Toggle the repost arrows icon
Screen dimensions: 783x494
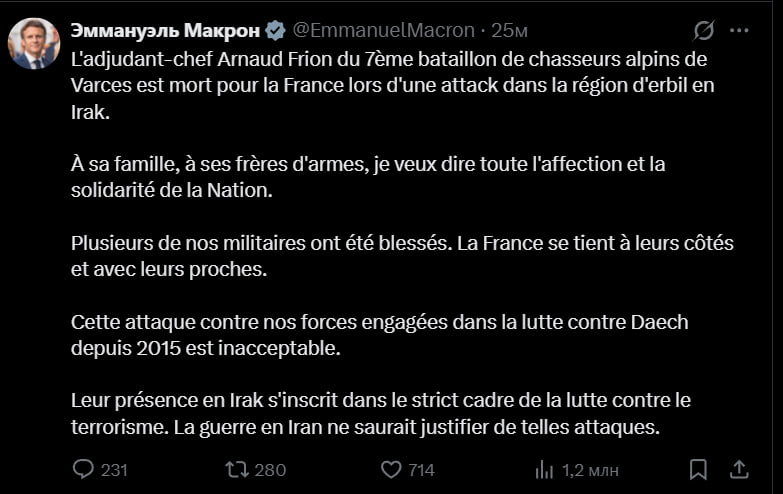tap(238, 469)
